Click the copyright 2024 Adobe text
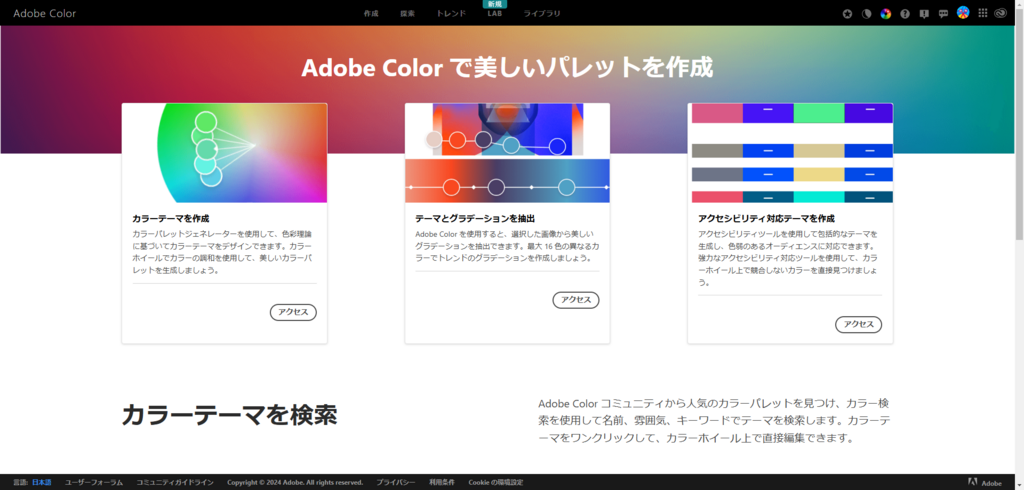The height and width of the screenshot is (490, 1024). coord(295,483)
